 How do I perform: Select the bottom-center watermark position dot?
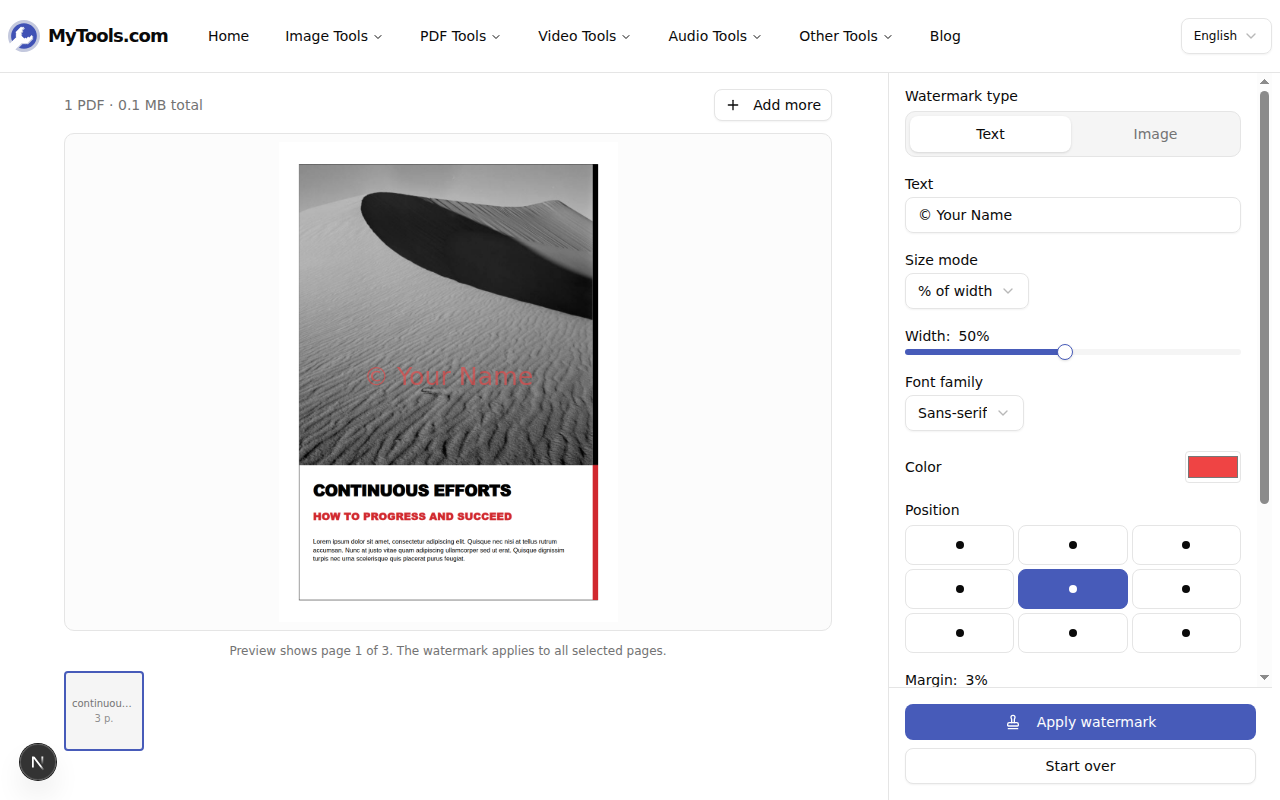point(1072,633)
